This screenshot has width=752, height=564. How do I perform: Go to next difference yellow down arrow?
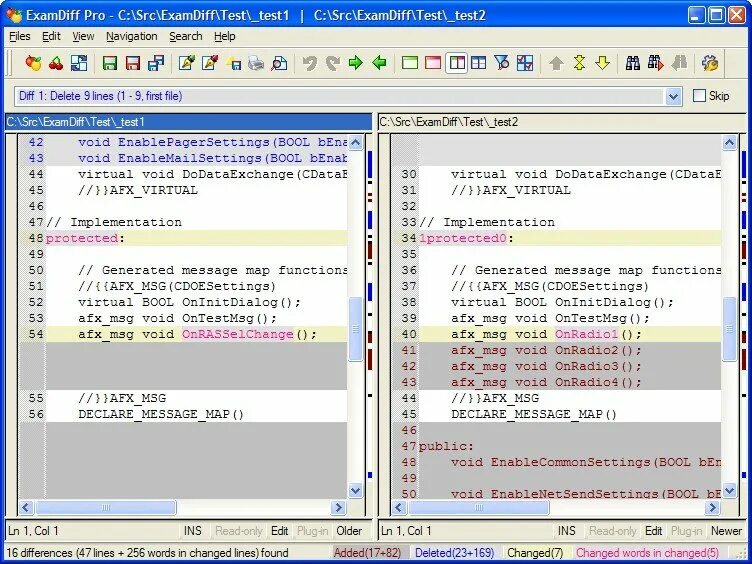pyautogui.click(x=602, y=63)
